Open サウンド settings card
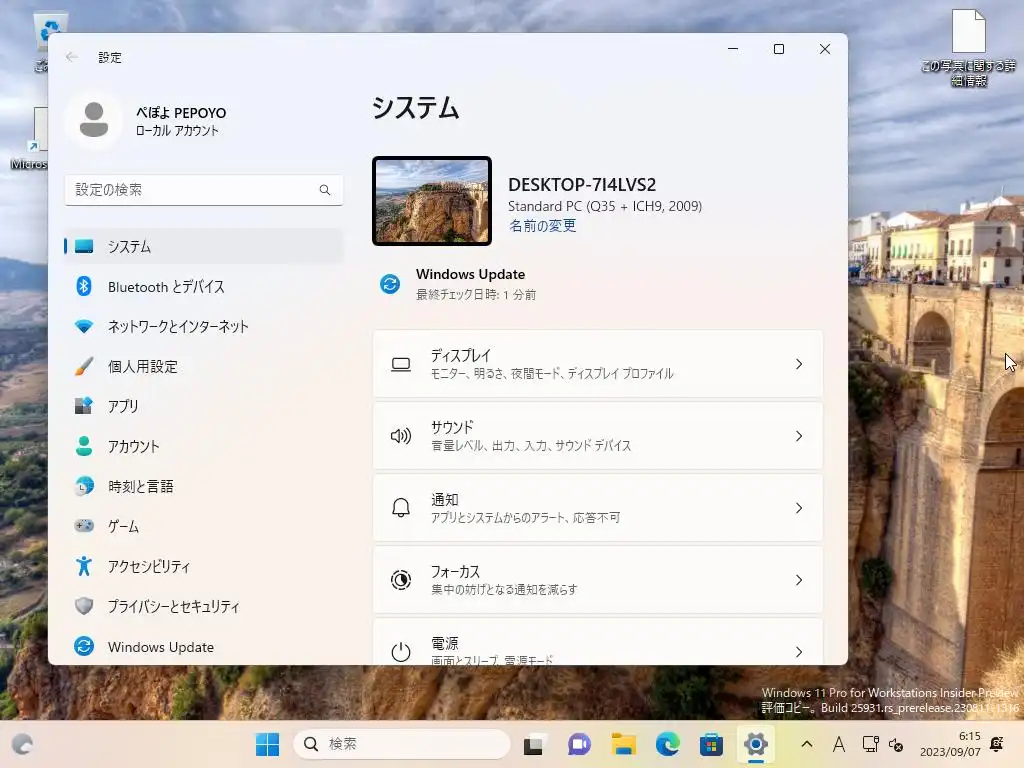Viewport: 1024px width, 768px height. tap(598, 436)
